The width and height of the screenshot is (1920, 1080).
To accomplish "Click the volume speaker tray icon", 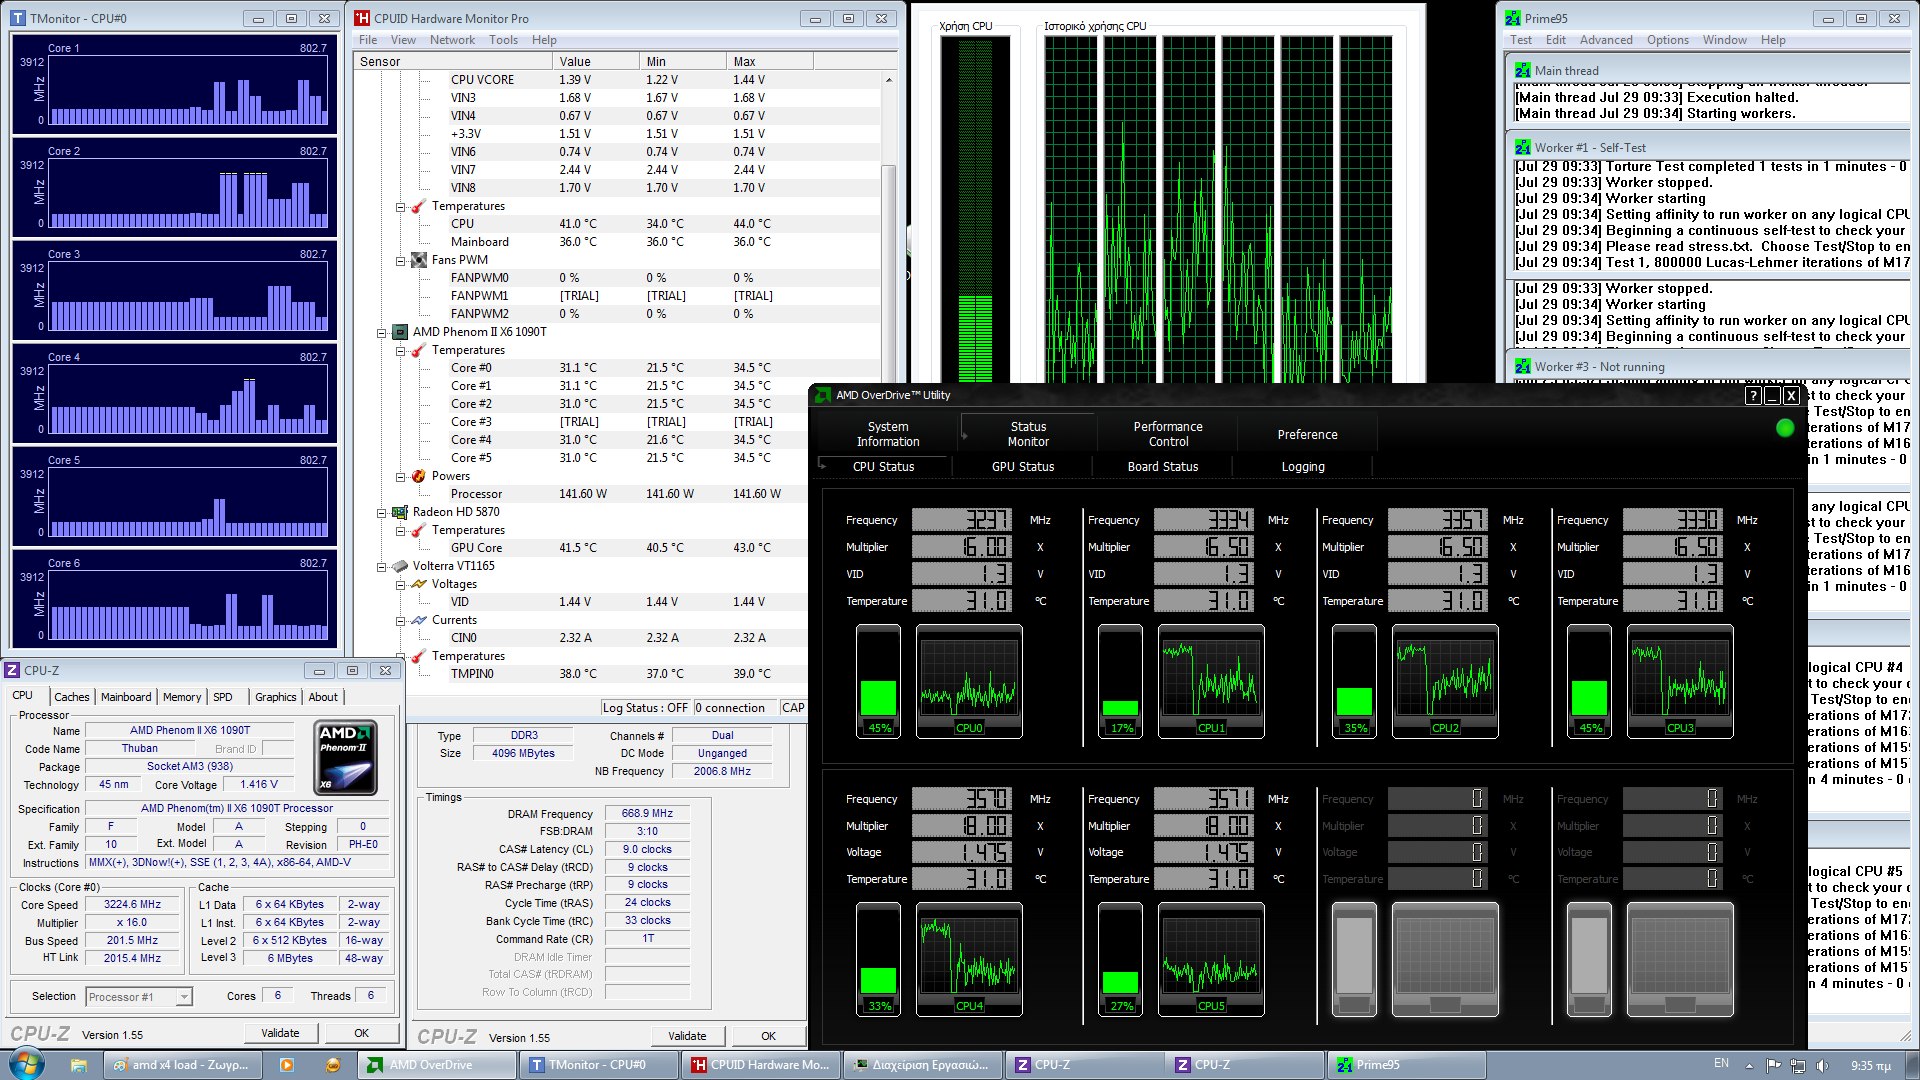I will (x=1822, y=1065).
